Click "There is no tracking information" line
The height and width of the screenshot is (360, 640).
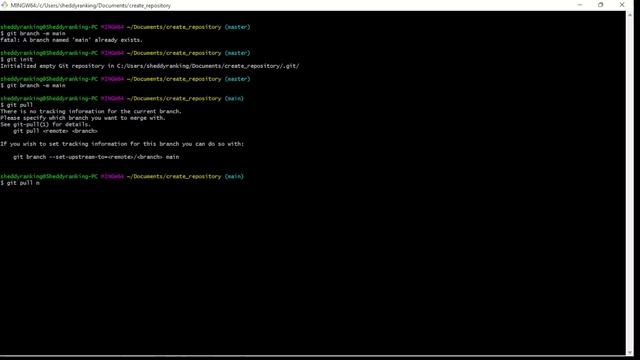[91, 111]
